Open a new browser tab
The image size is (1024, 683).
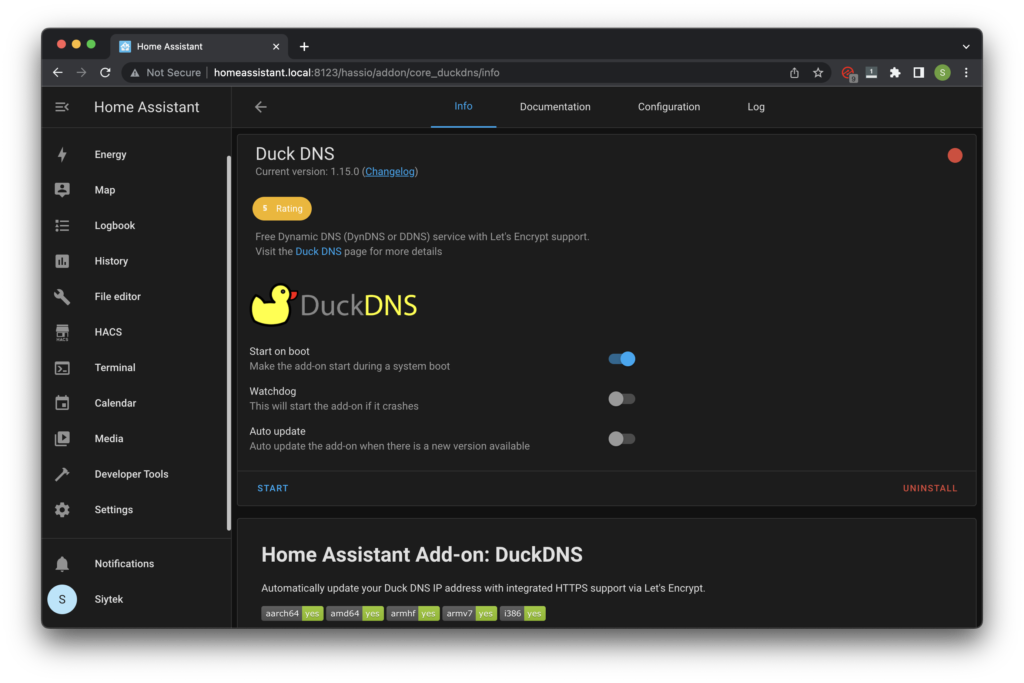click(304, 46)
